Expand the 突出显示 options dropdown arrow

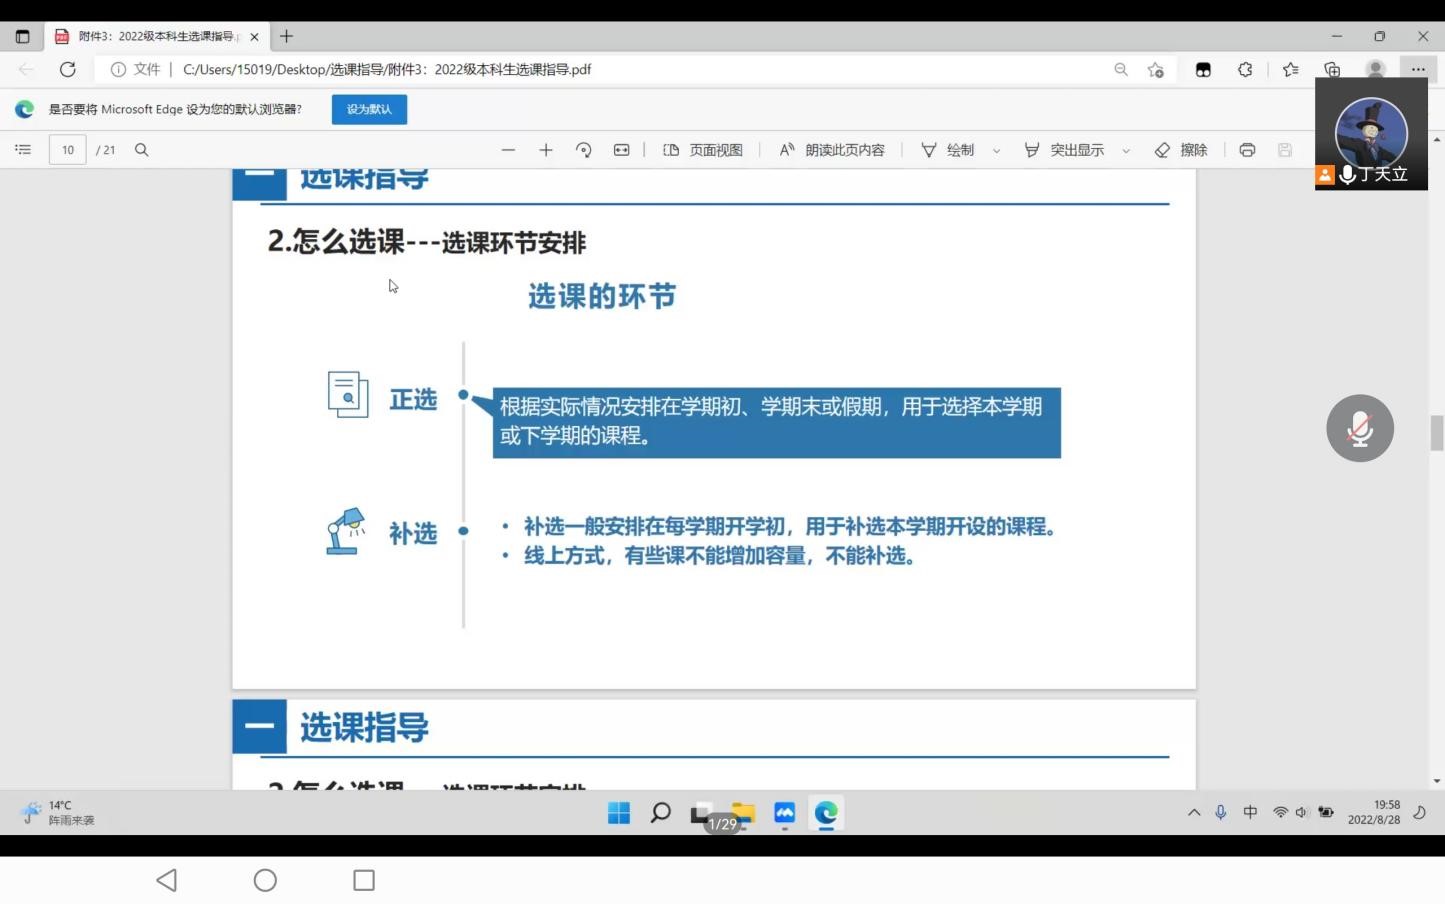1126,151
